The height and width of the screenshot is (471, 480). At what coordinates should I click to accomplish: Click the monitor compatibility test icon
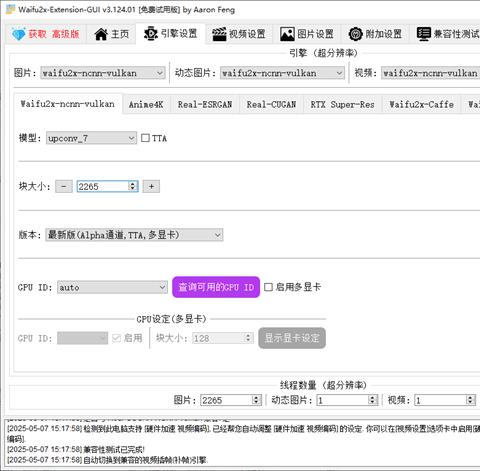[424, 34]
